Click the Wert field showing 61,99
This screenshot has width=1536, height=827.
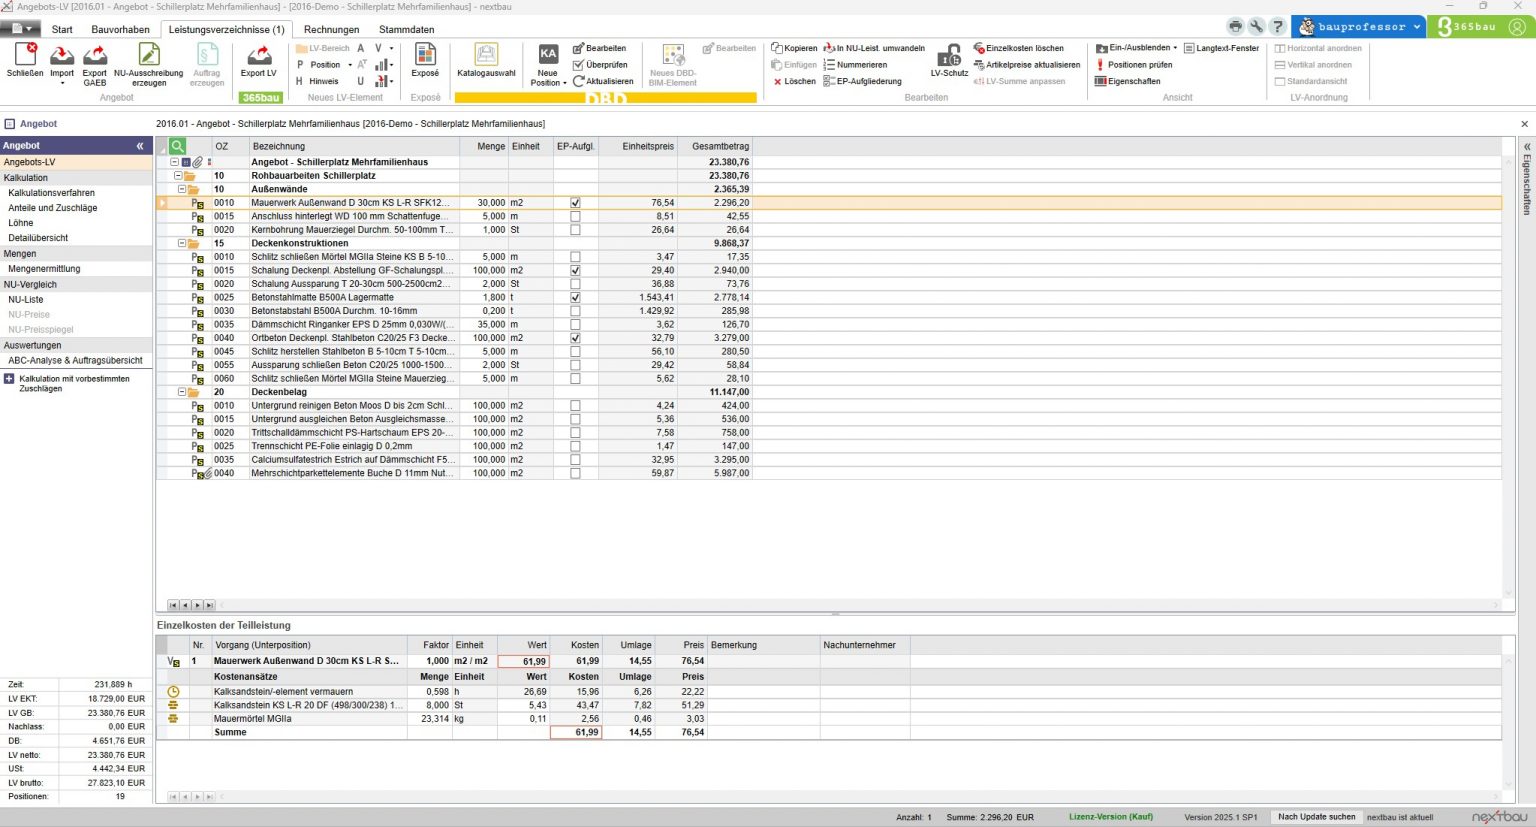pyautogui.click(x=524, y=661)
